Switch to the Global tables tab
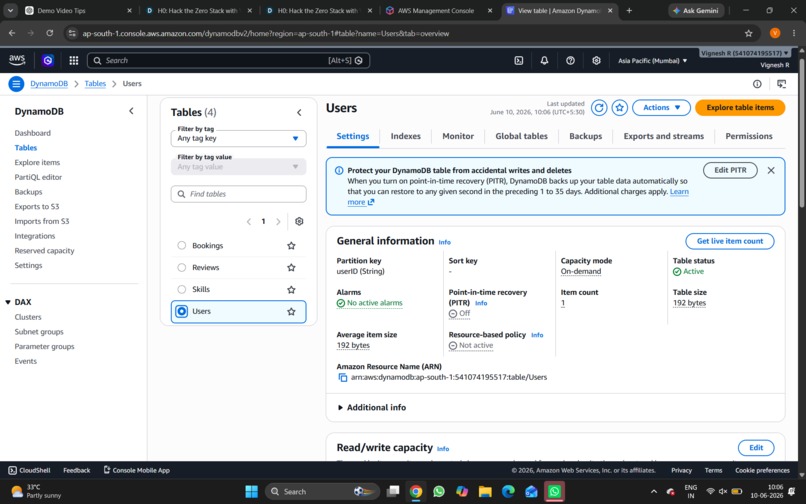The width and height of the screenshot is (806, 504). pyautogui.click(x=521, y=136)
